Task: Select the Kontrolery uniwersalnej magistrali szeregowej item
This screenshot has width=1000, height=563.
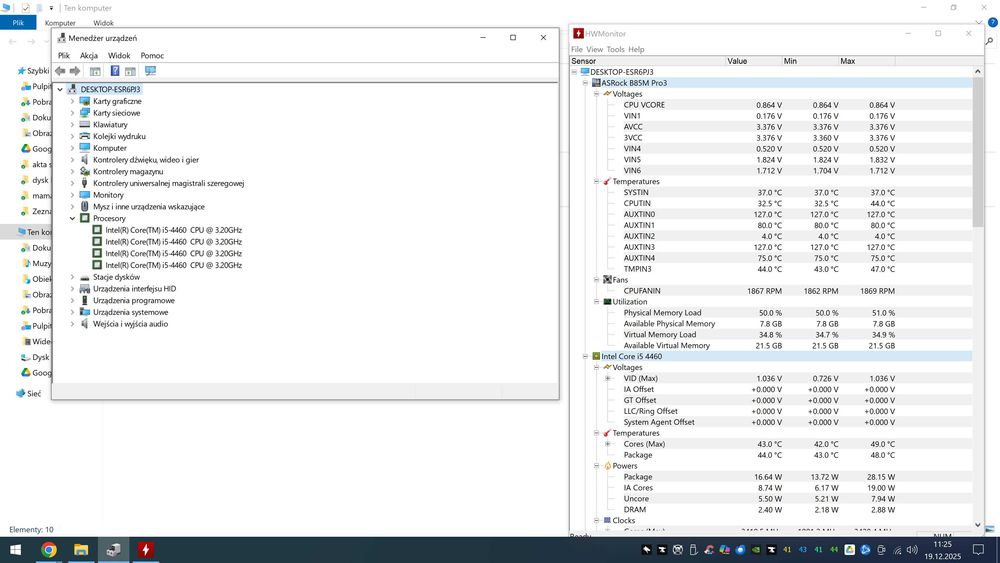Action: 168,183
